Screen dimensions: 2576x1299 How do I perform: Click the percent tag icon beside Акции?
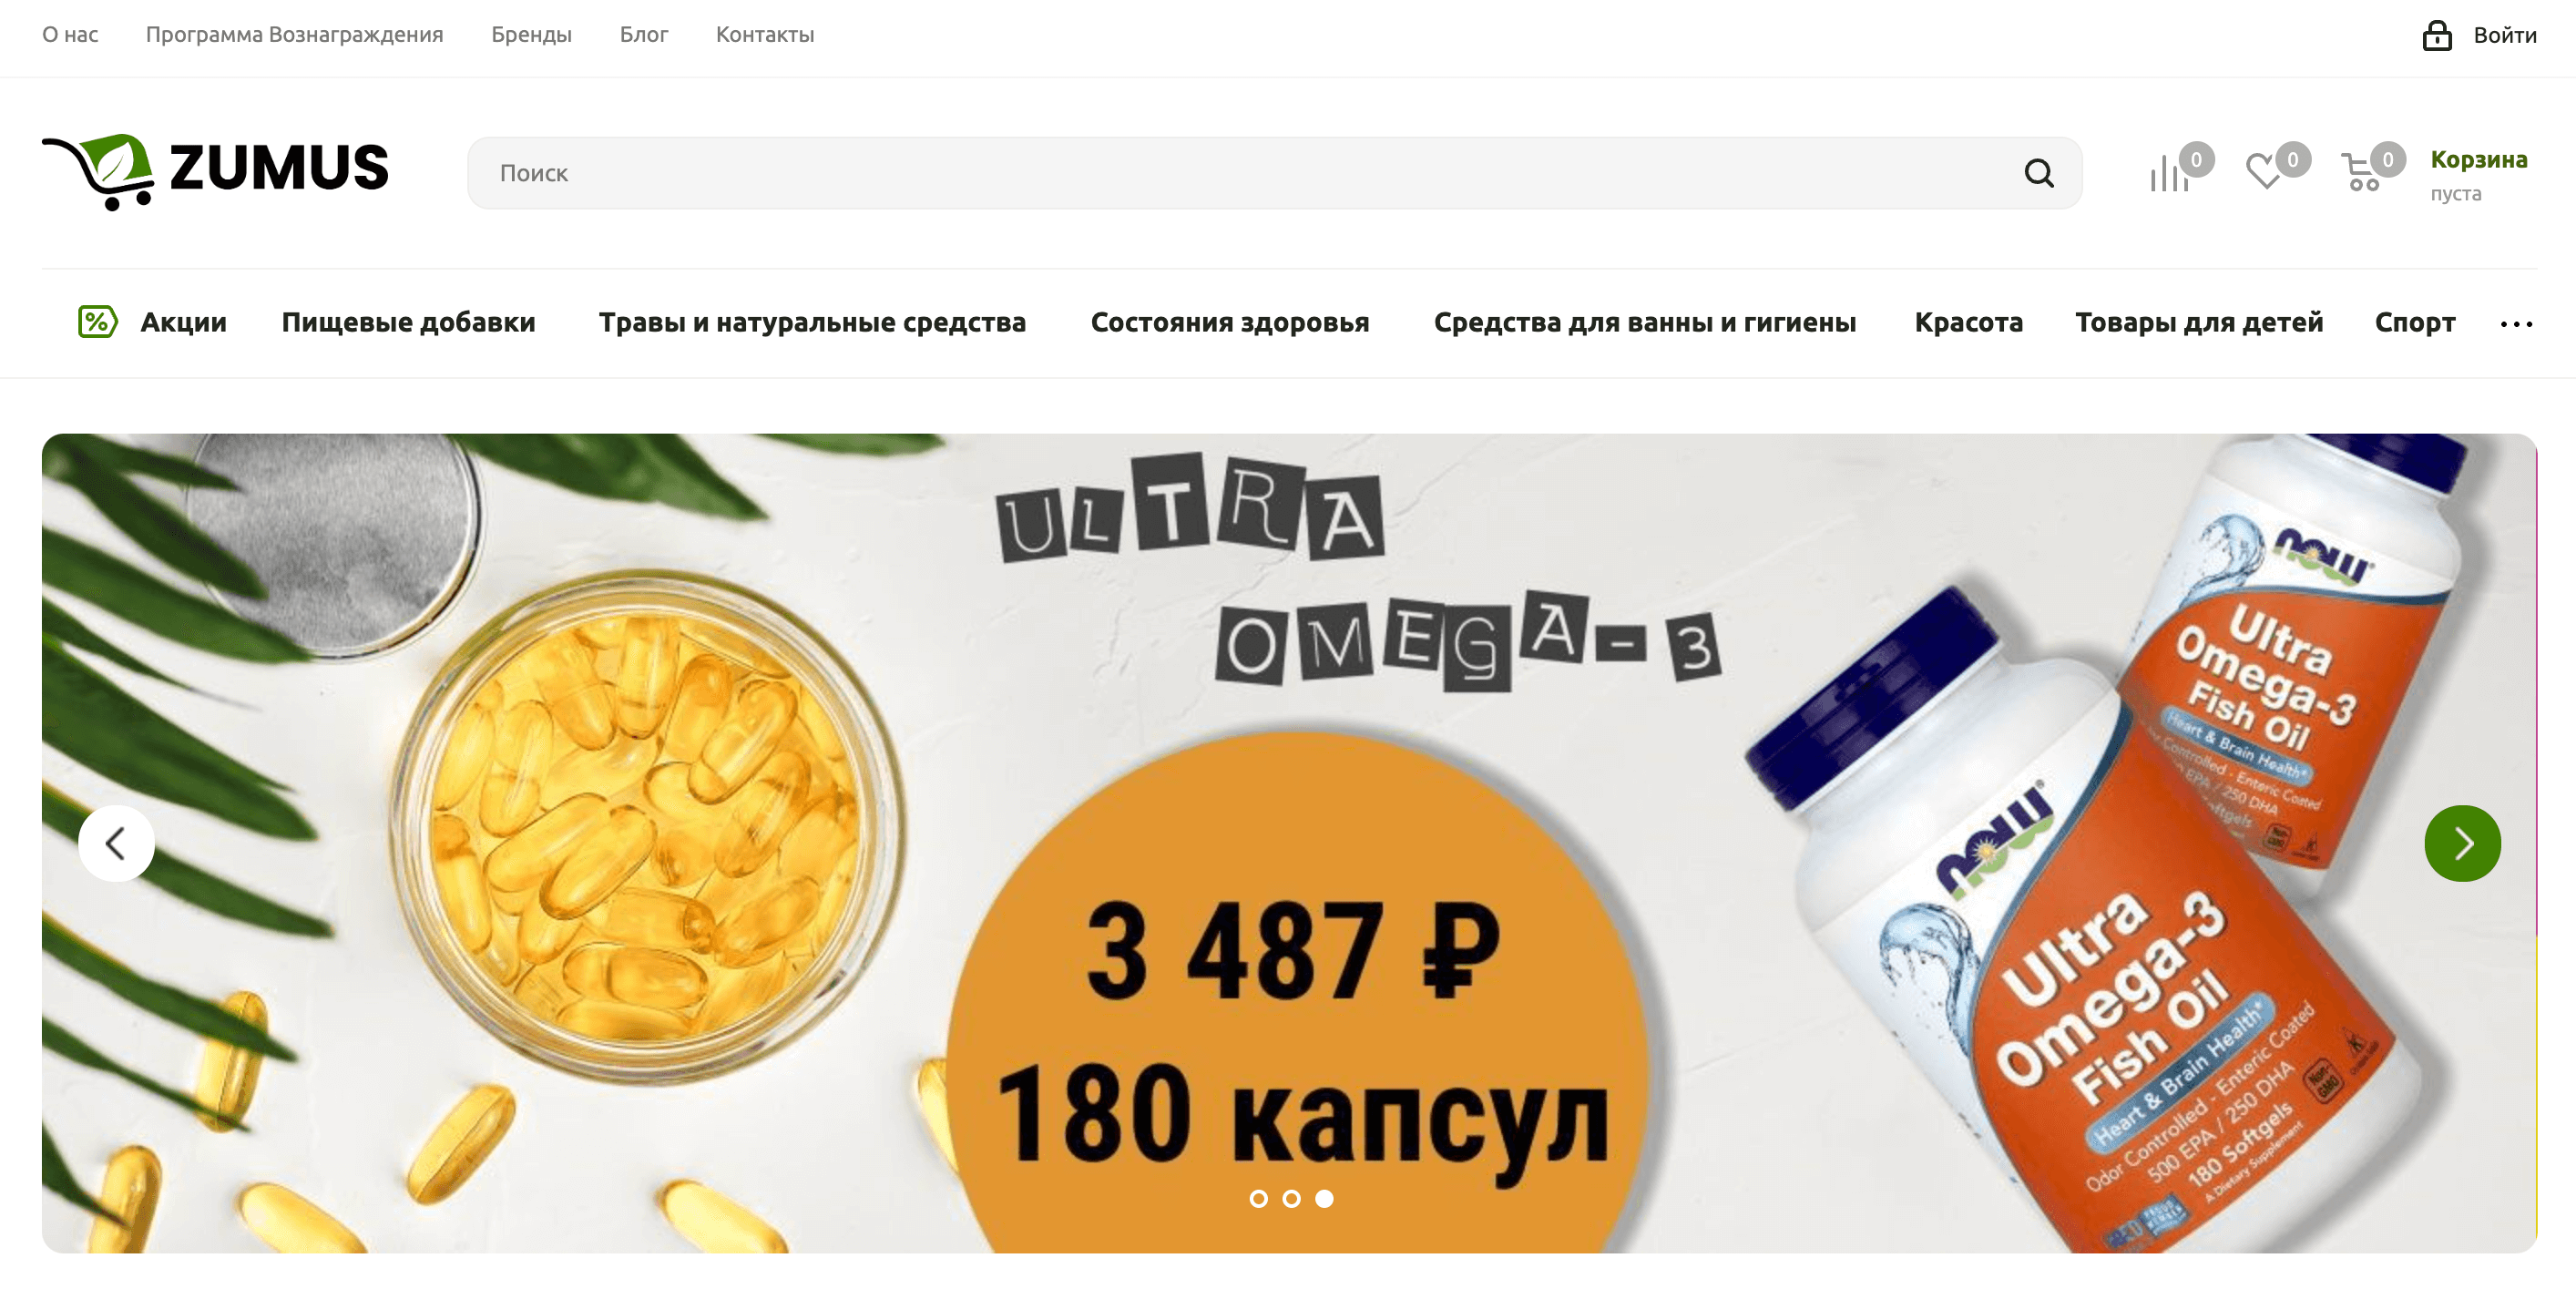tap(98, 322)
